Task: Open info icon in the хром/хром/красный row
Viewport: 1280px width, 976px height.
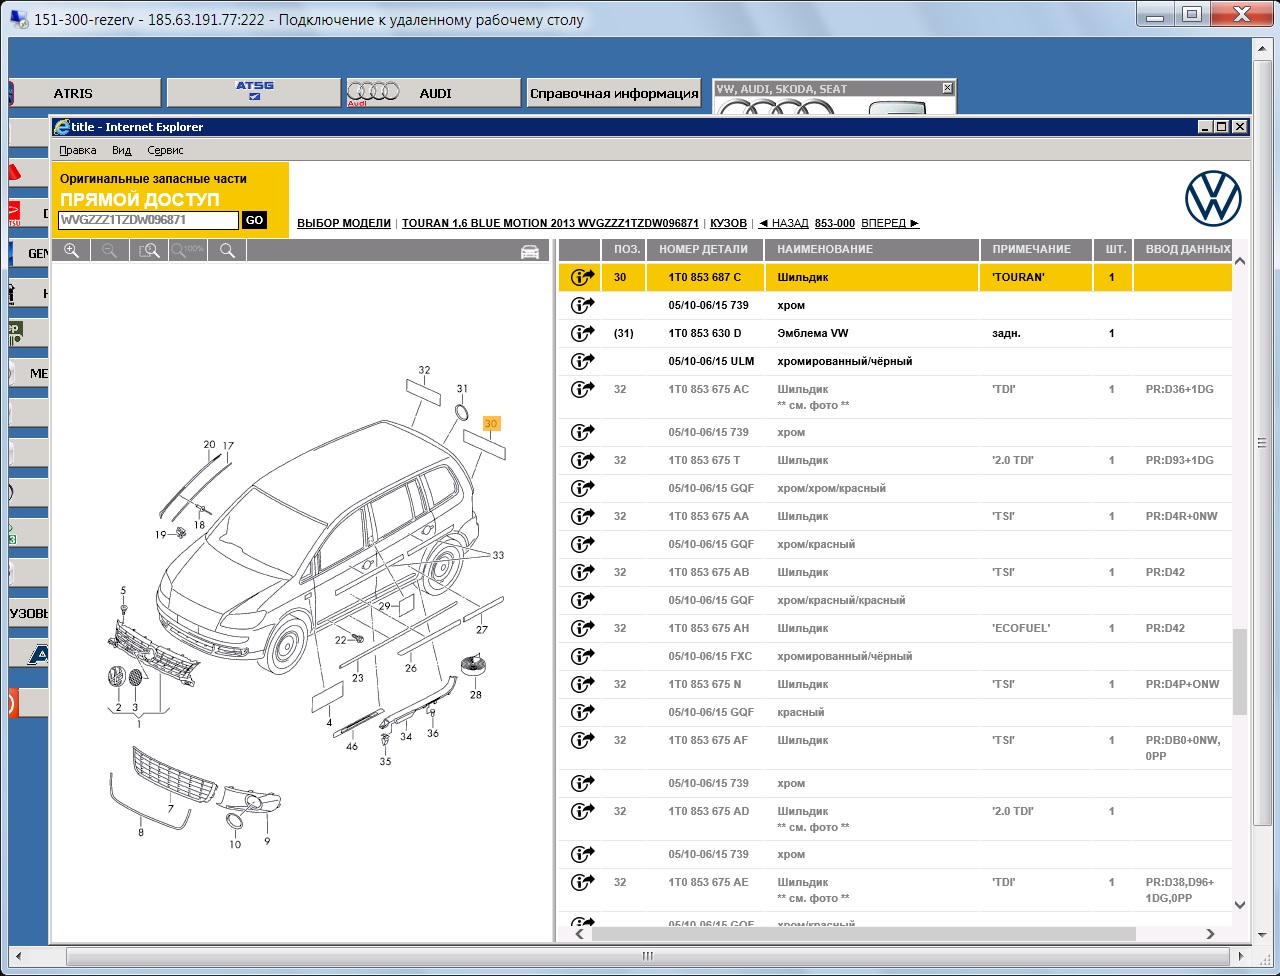Action: click(x=582, y=488)
